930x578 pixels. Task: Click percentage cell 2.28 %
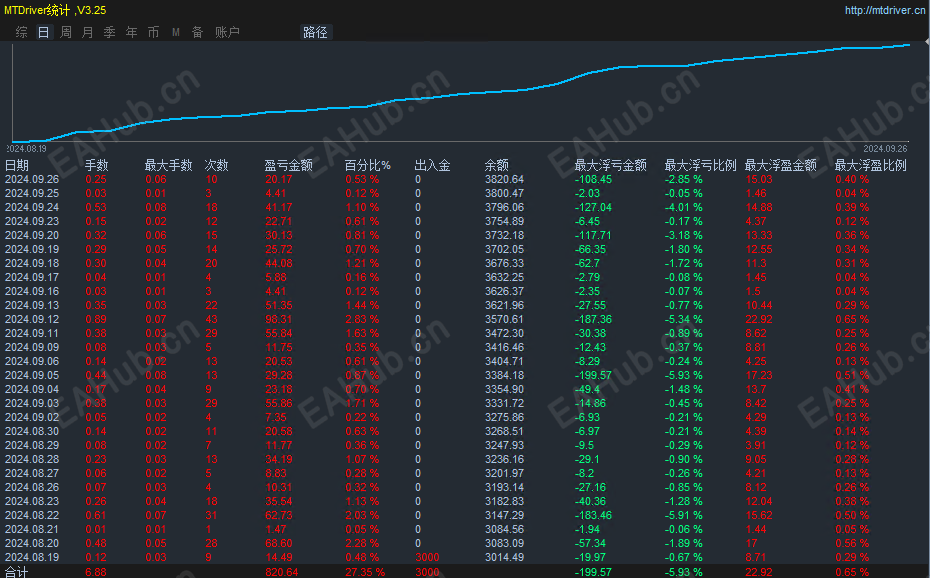click(x=362, y=543)
